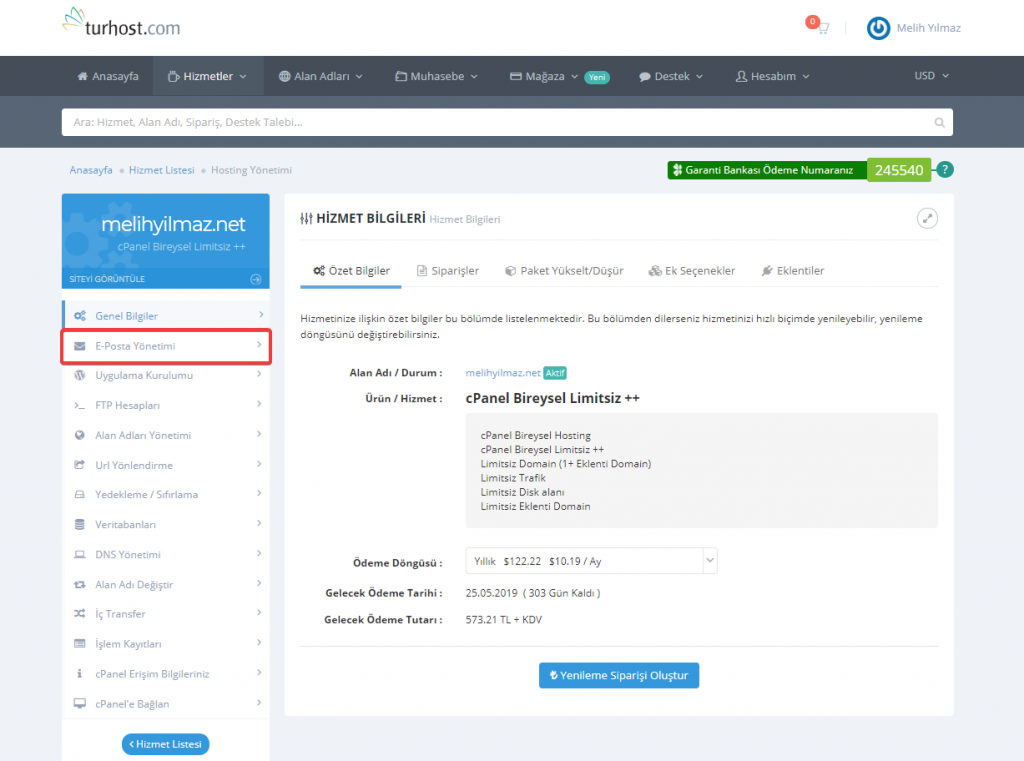
Task: Click the Siteyi Görüntüle arrow icon
Action: 256,279
